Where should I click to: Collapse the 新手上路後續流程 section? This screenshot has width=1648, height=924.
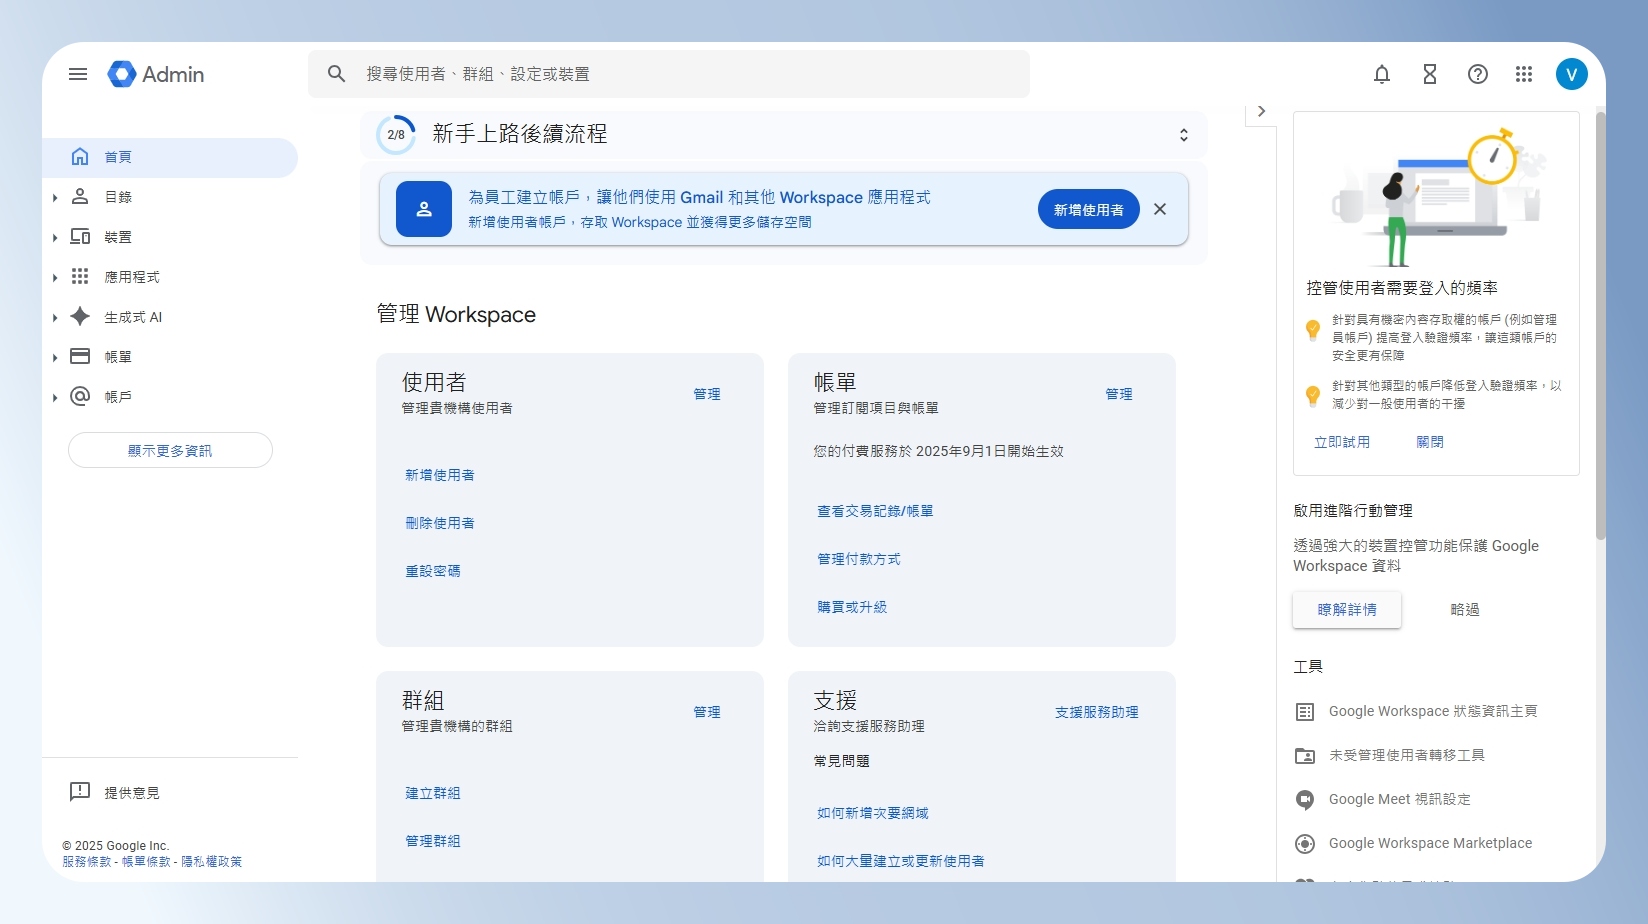[x=1184, y=134]
